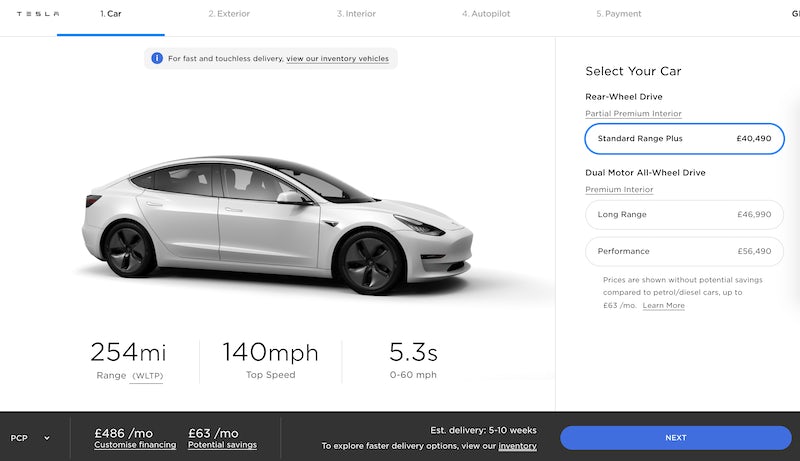This screenshot has width=800, height=461.
Task: Select the Long Range option
Action: 684,214
